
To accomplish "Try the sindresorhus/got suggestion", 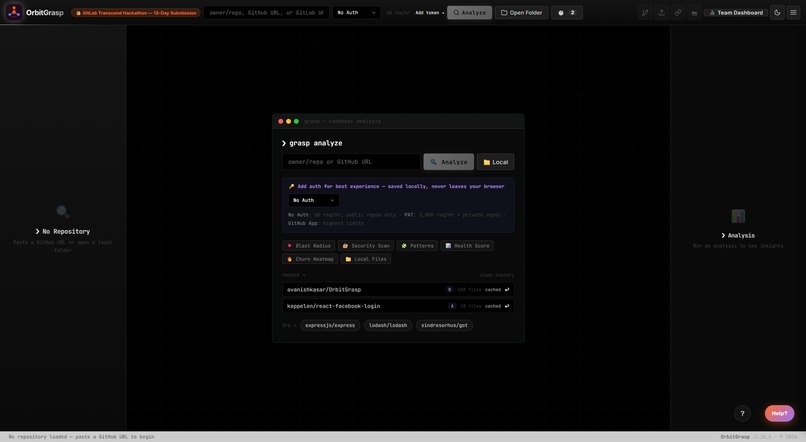I will [x=444, y=325].
